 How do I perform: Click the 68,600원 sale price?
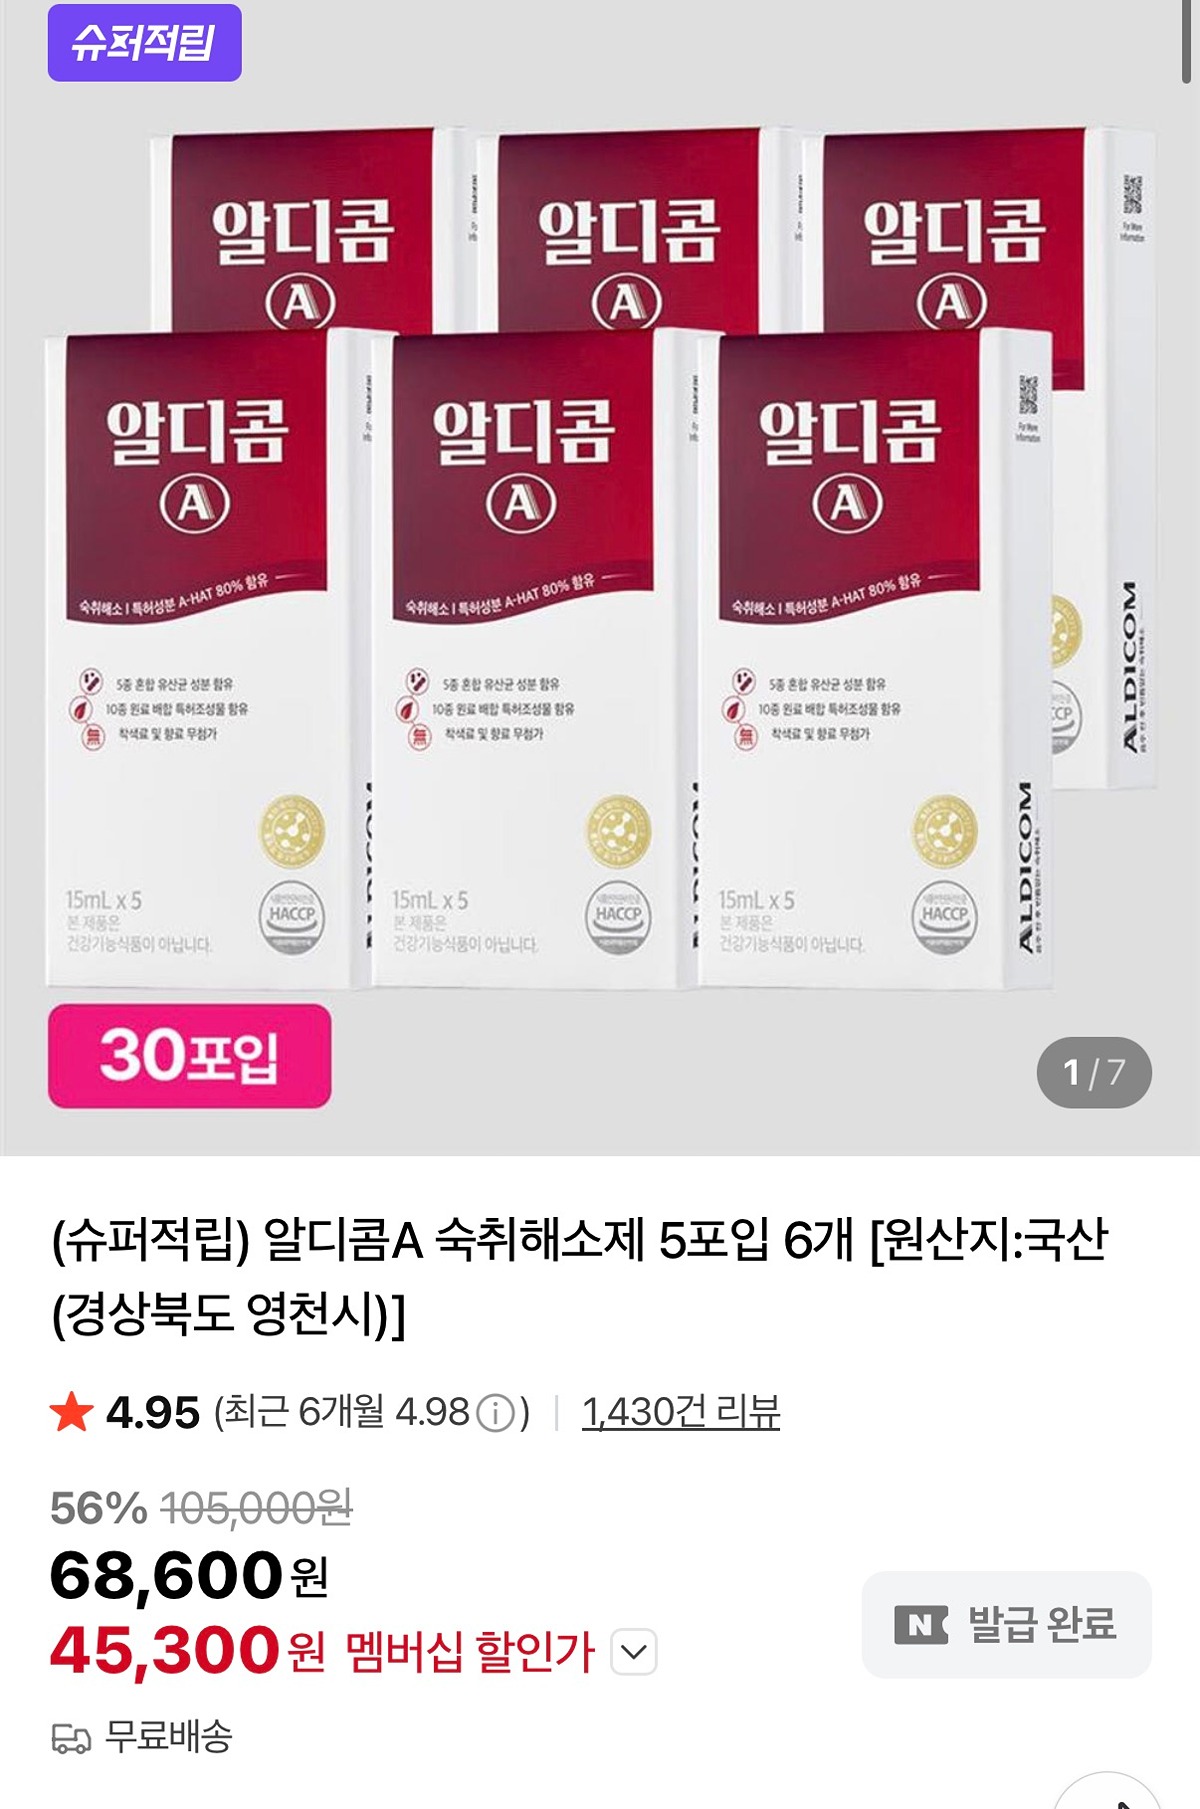click(x=189, y=1576)
